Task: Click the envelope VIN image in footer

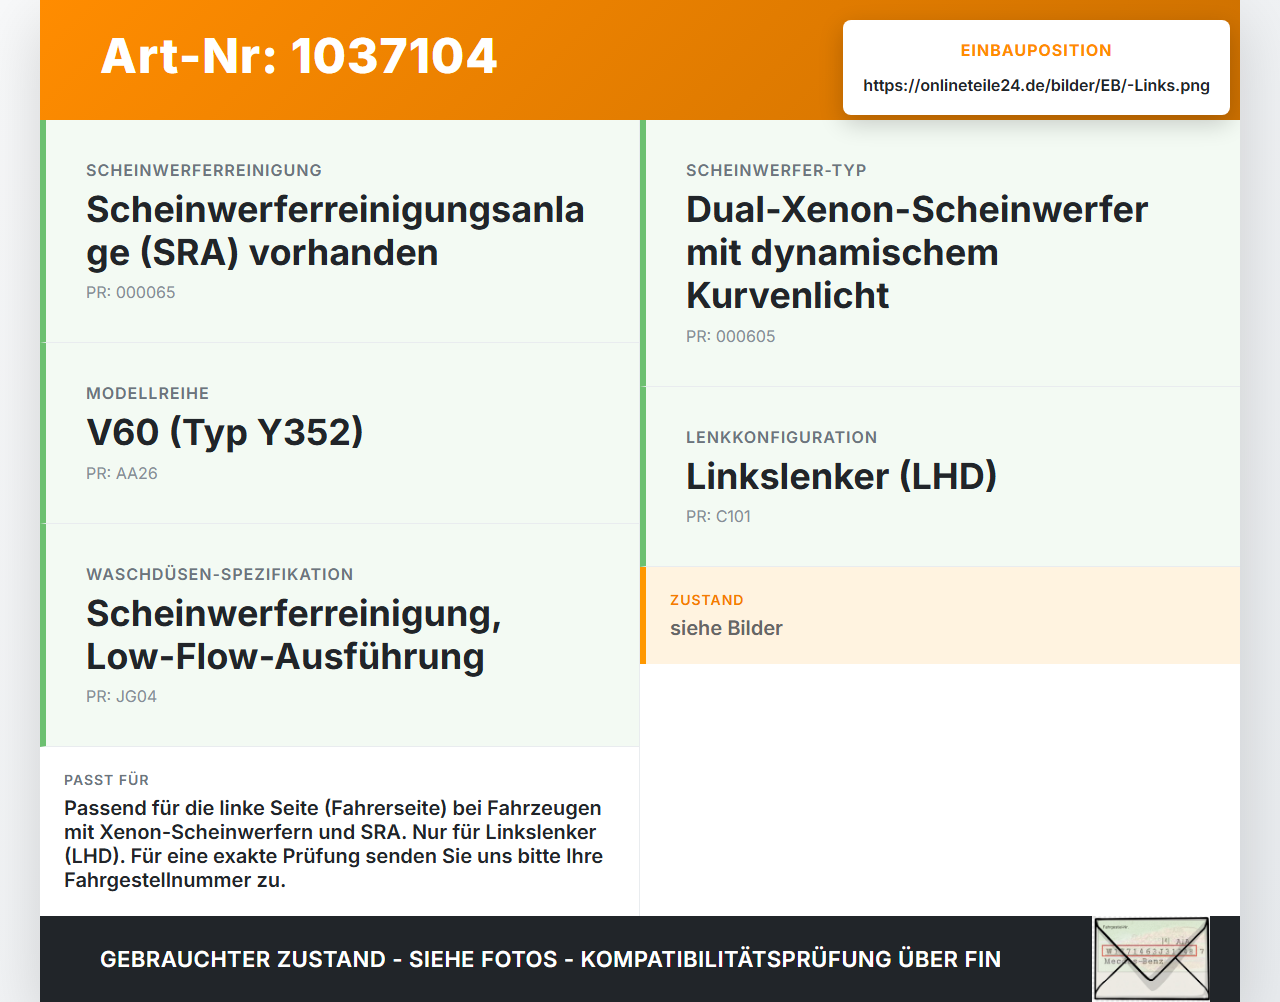Action: point(1151,959)
